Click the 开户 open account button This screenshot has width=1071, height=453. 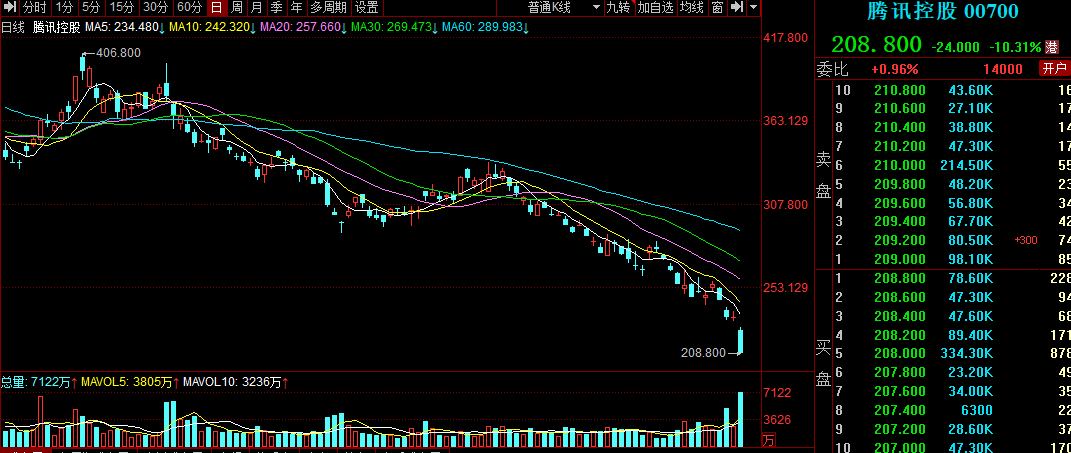pyautogui.click(x=1054, y=68)
